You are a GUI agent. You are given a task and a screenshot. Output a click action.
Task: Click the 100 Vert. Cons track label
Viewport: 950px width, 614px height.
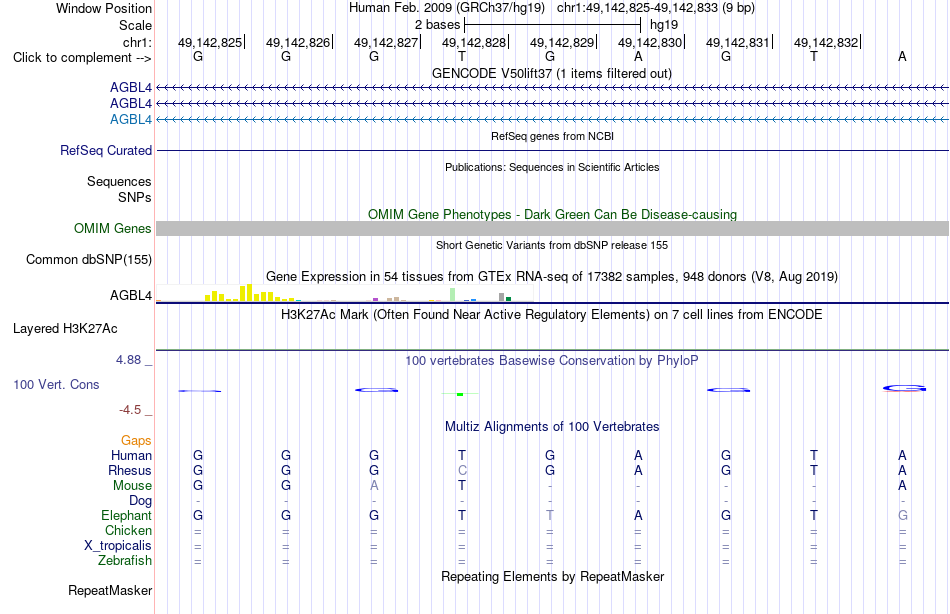point(56,384)
